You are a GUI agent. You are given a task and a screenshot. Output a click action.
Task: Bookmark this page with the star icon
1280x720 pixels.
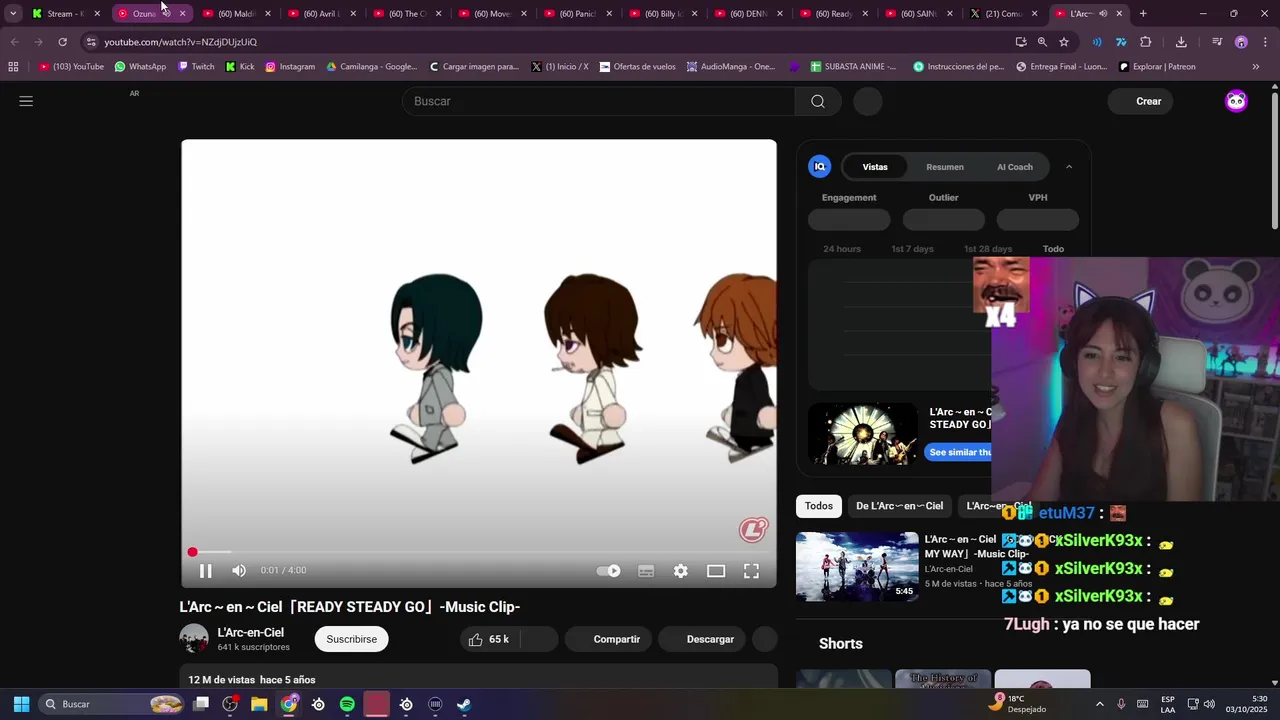(x=1064, y=42)
